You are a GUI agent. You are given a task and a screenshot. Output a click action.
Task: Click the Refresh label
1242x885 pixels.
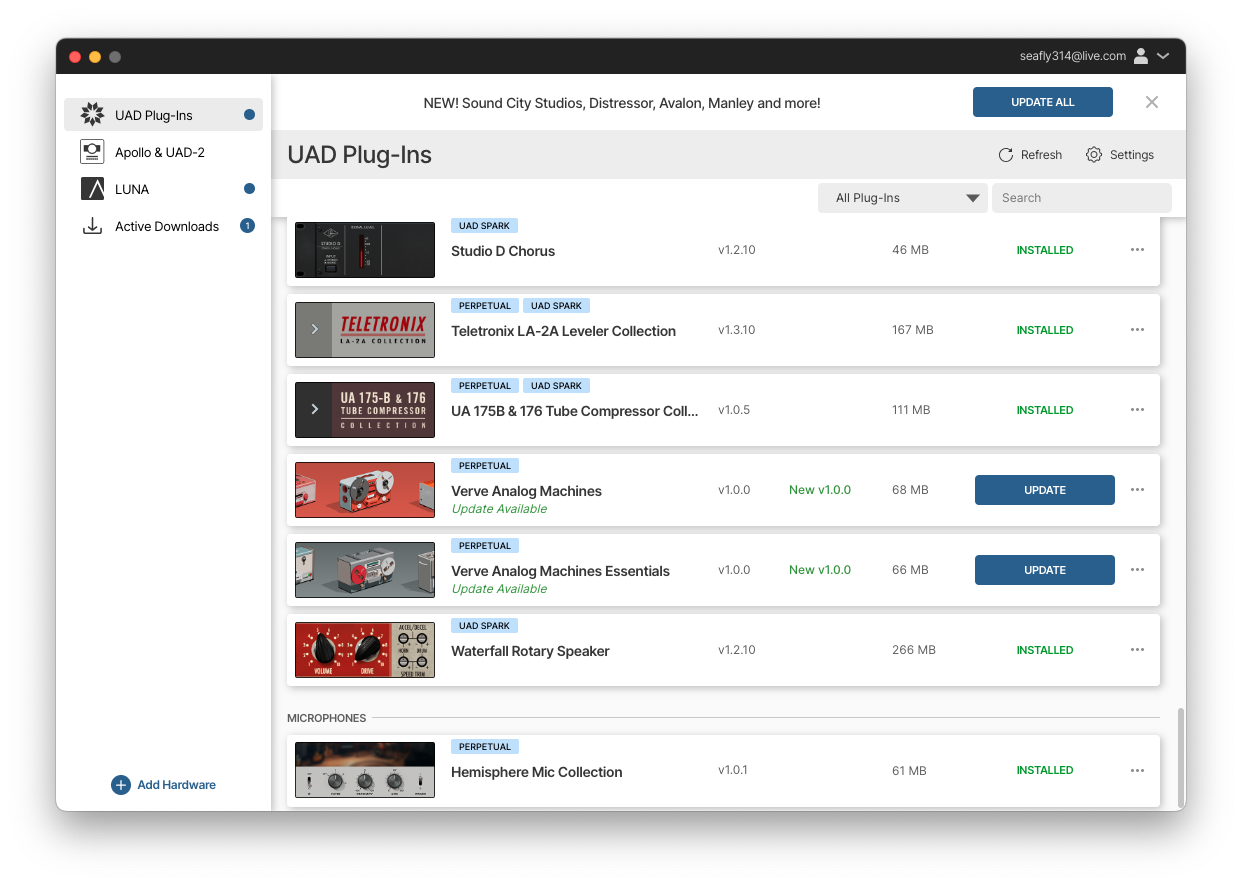(x=1041, y=155)
